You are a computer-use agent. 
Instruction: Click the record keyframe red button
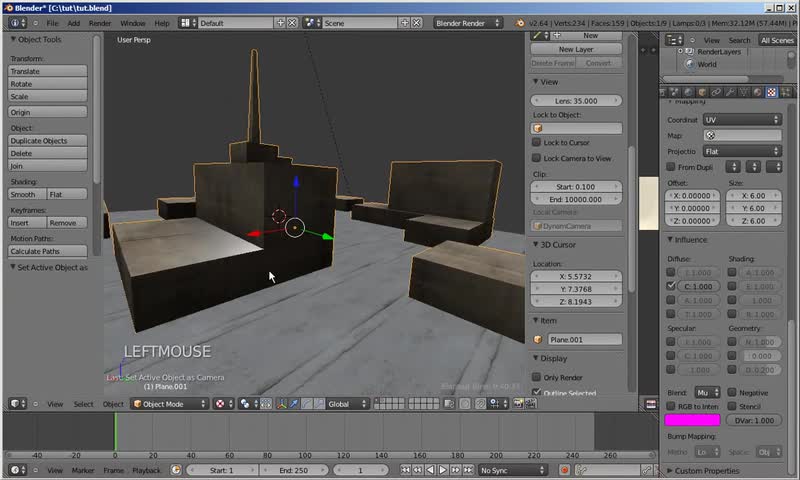click(x=564, y=470)
